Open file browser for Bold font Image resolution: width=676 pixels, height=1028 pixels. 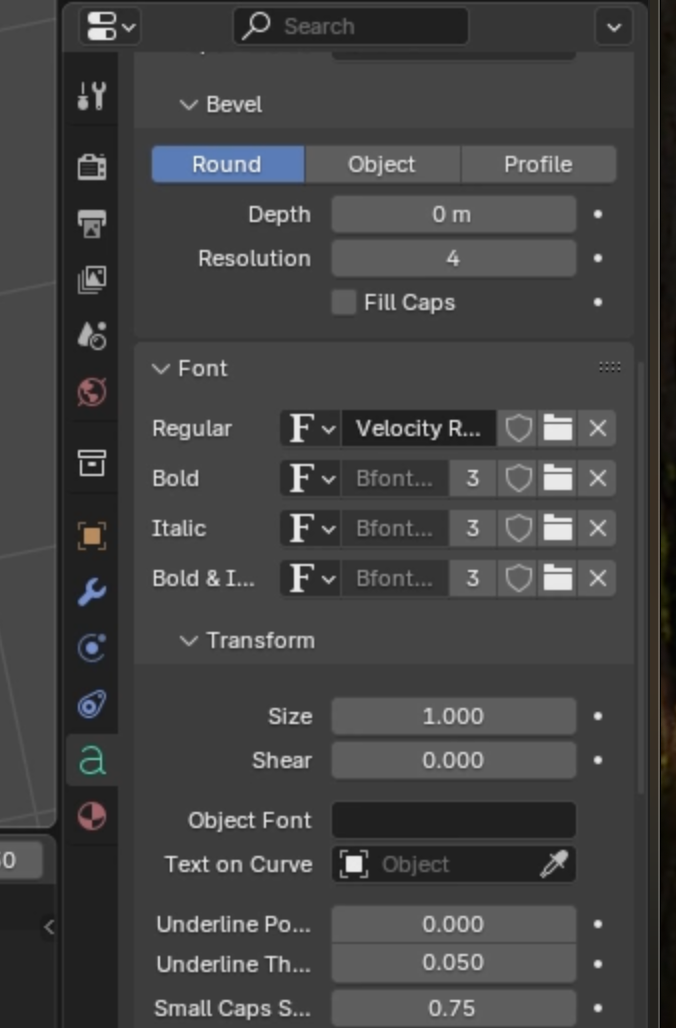557,479
